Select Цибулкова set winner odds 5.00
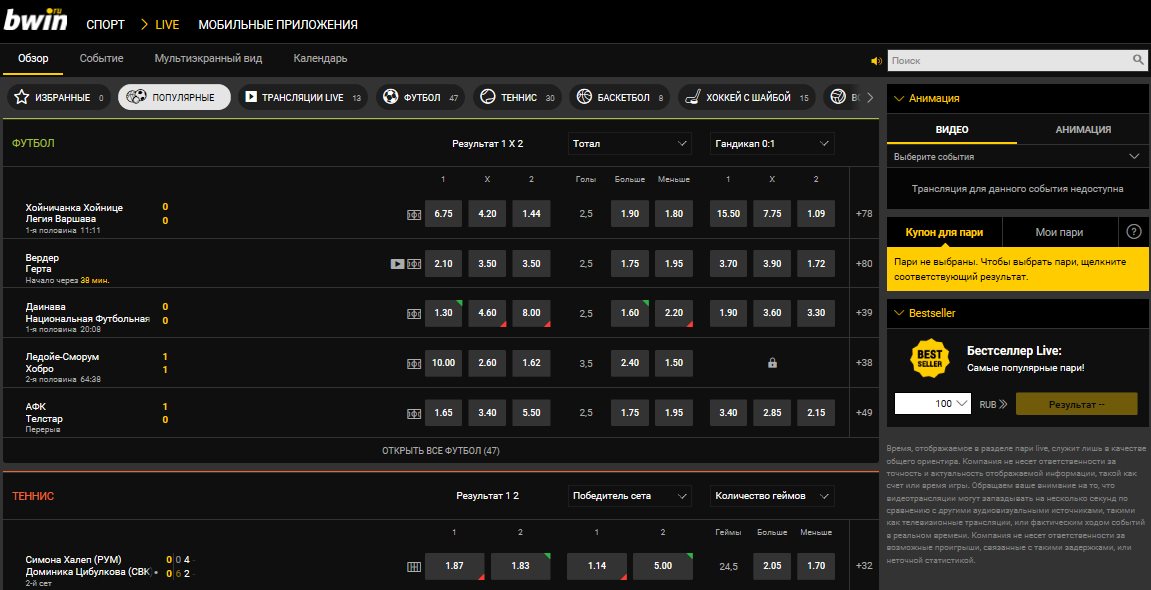1151x590 pixels. tap(663, 566)
